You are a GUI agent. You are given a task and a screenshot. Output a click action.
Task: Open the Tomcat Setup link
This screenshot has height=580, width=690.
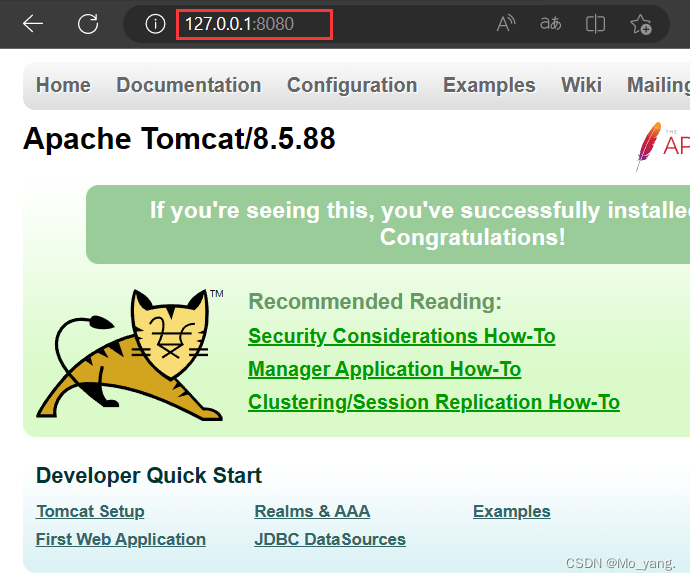(90, 511)
